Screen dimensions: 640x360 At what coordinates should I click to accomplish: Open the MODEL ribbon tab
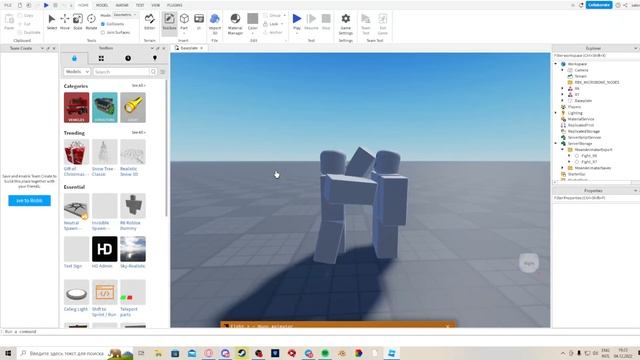pyautogui.click(x=102, y=5)
